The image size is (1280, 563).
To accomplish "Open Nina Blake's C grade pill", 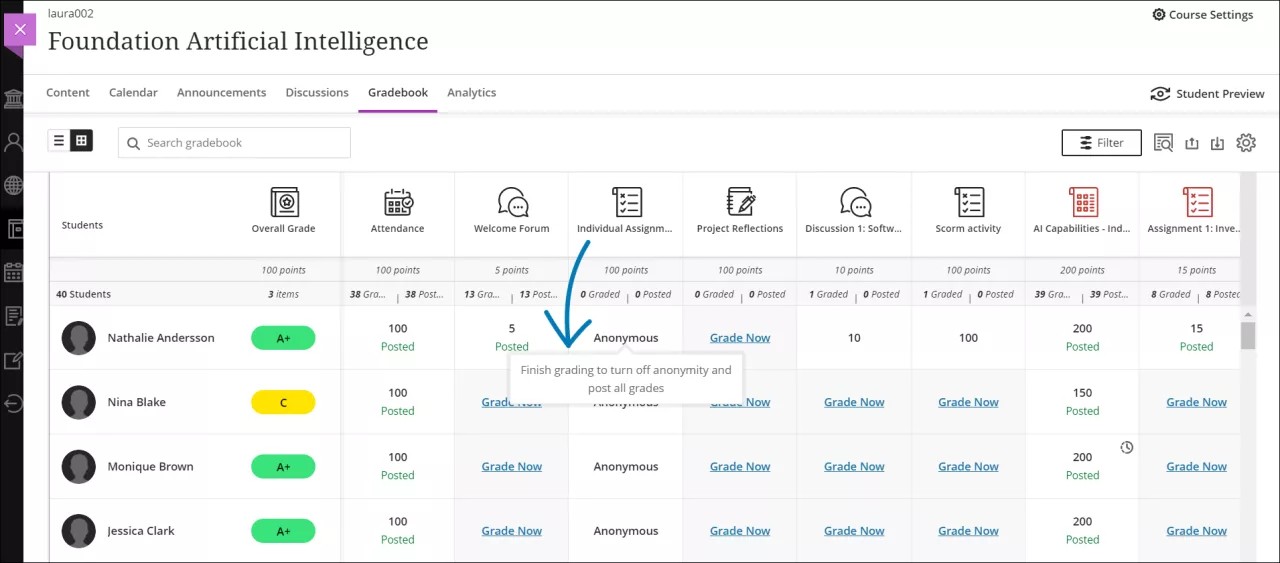I will (283, 402).
